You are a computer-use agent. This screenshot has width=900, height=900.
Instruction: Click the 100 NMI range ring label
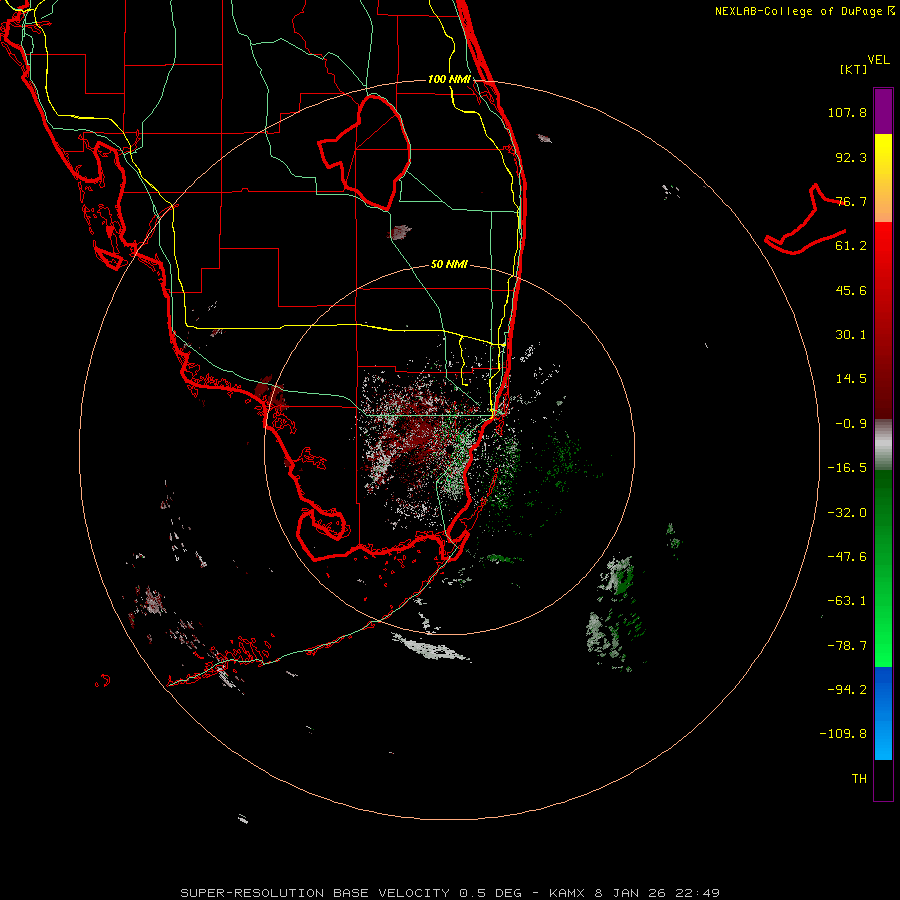point(449,79)
